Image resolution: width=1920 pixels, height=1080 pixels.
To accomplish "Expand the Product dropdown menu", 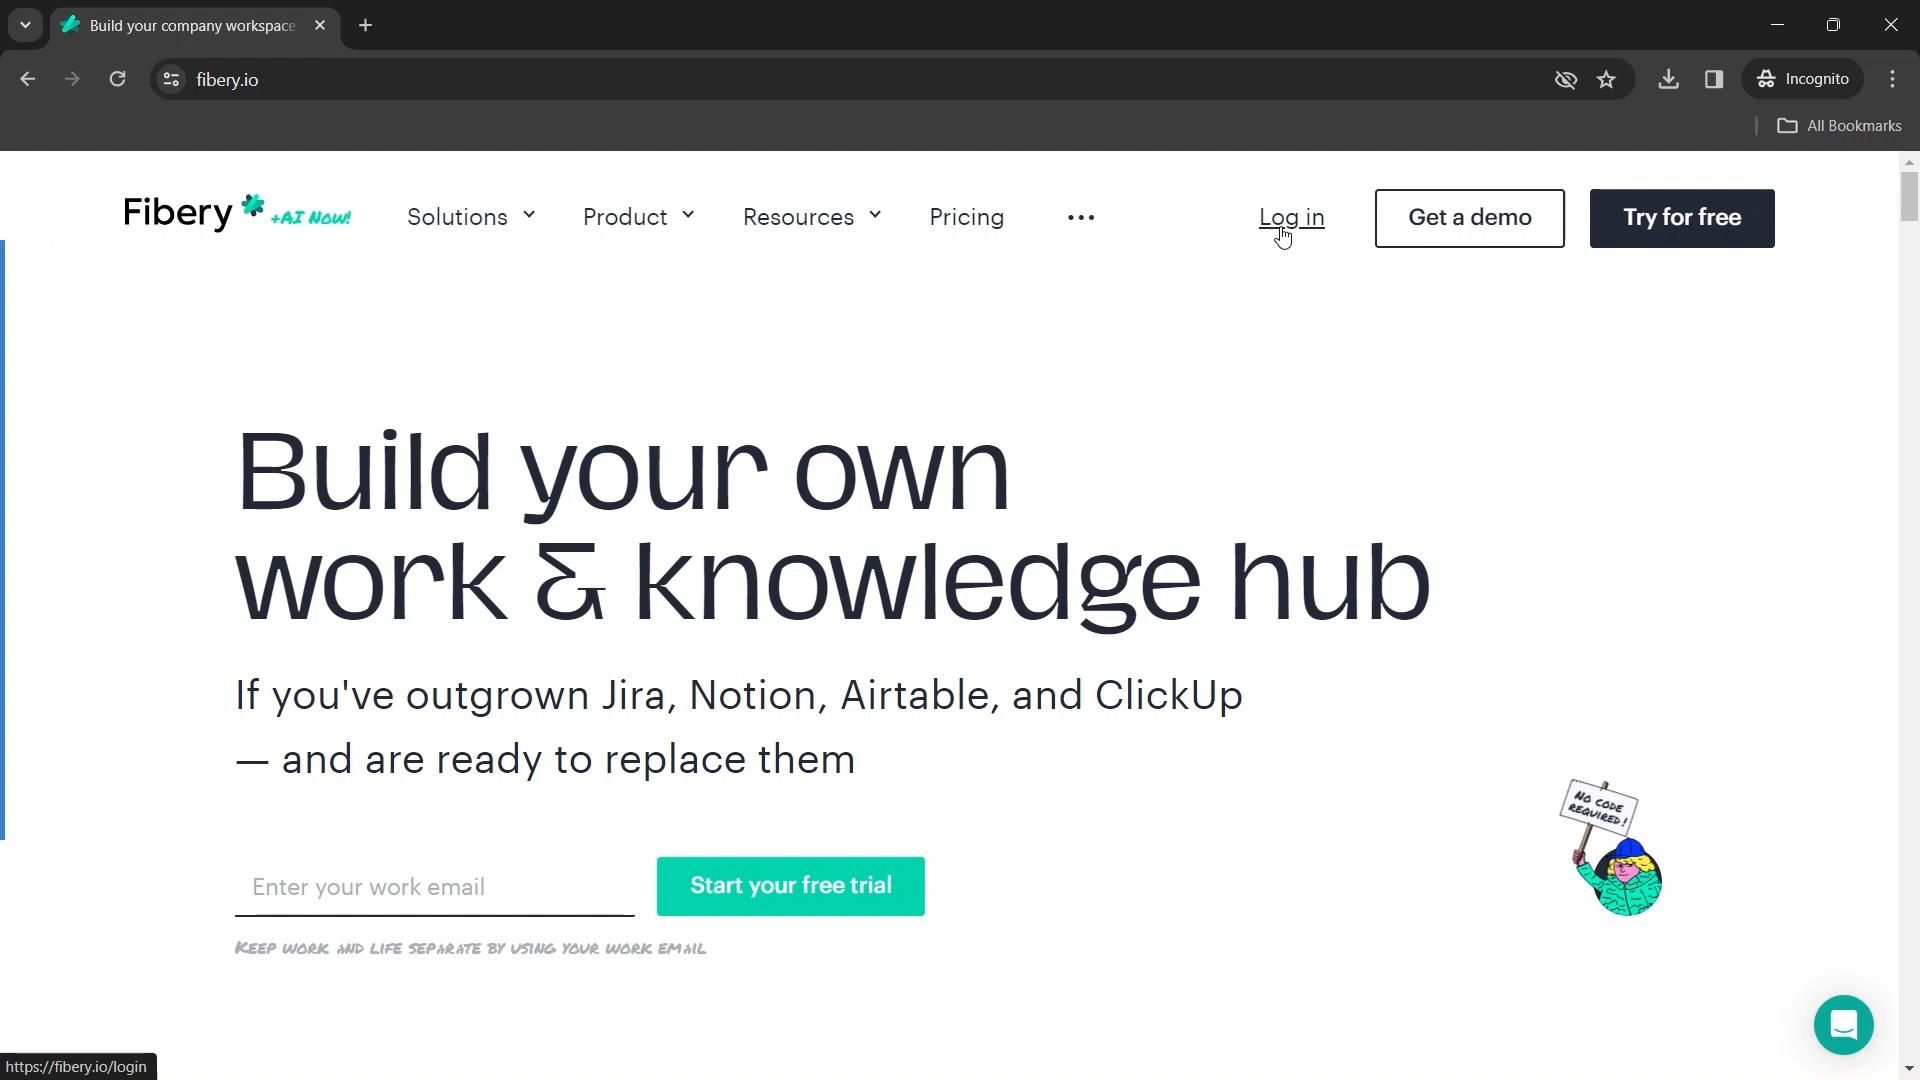I will point(638,217).
